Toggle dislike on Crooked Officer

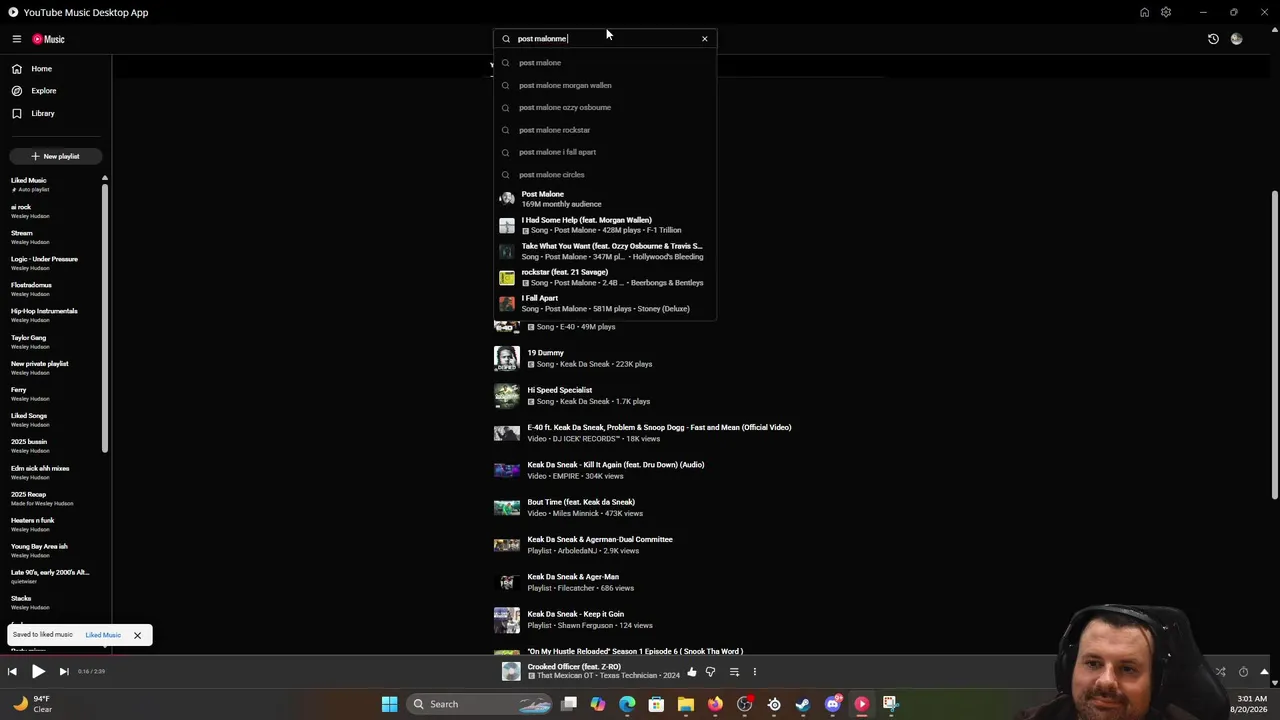710,672
